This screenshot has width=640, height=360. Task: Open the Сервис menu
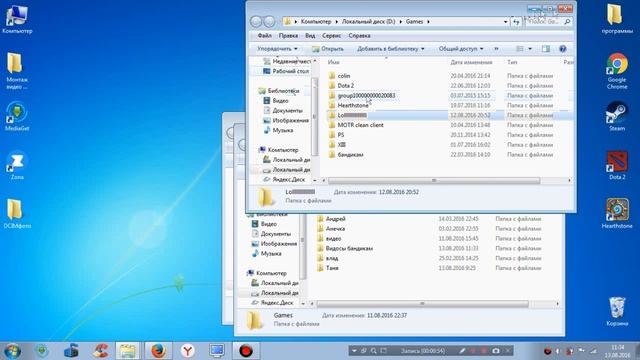331,36
